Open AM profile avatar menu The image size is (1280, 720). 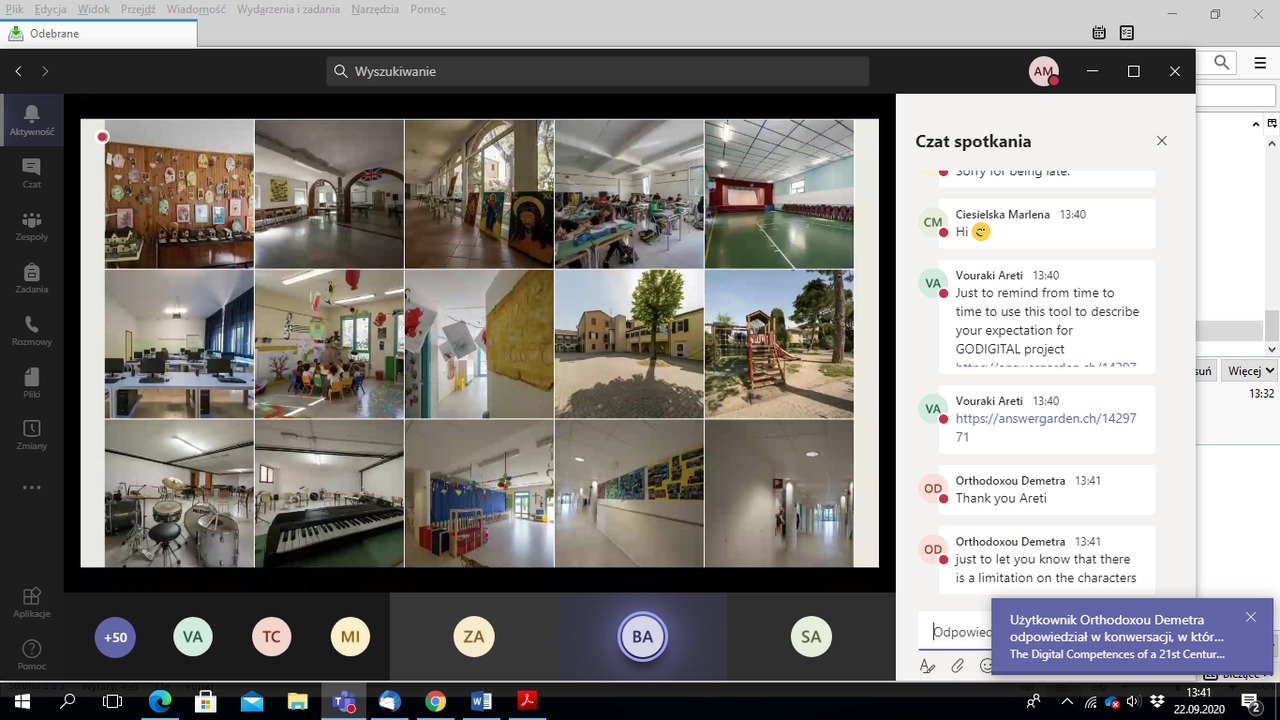click(x=1044, y=72)
